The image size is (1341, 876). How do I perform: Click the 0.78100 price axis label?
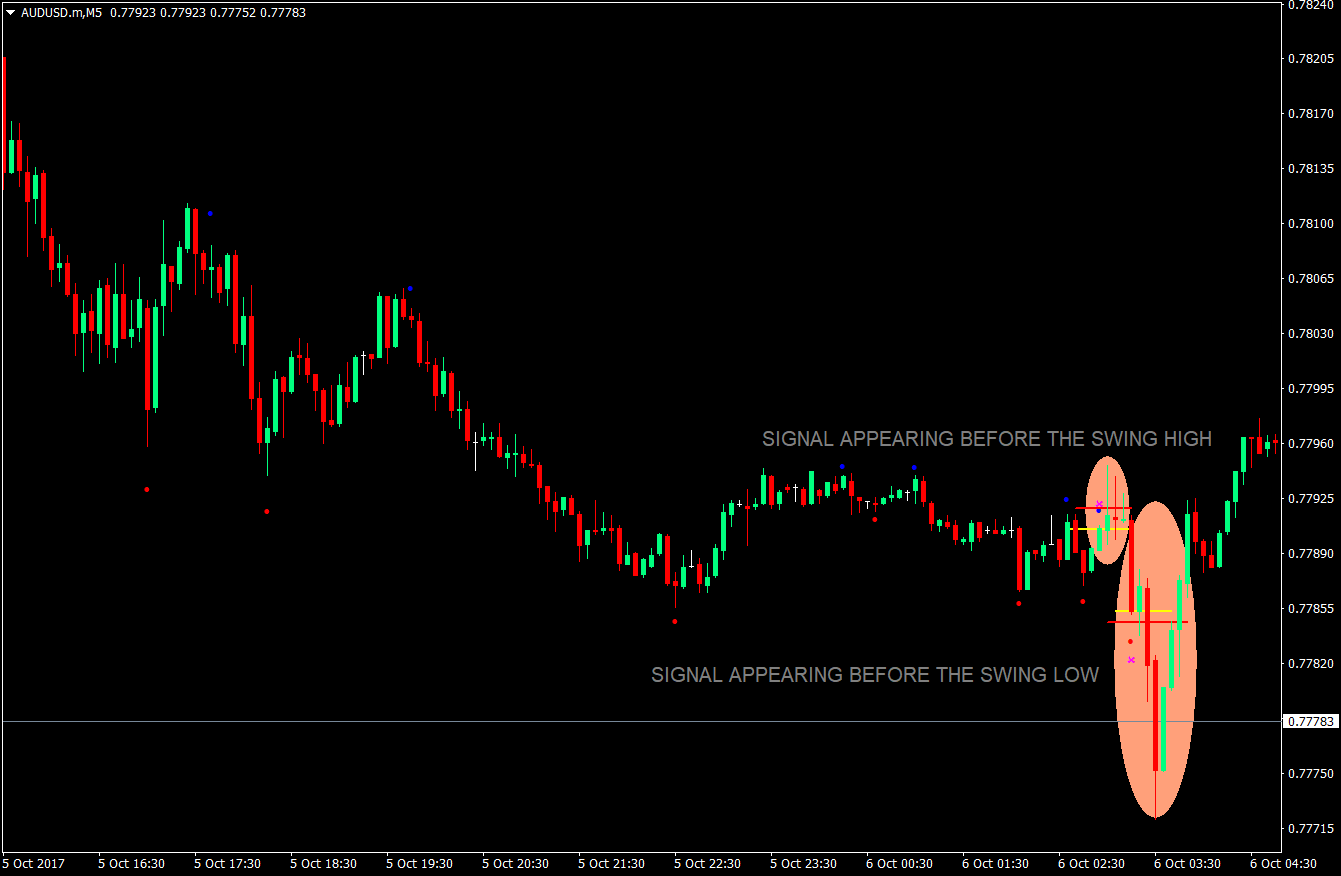(x=1310, y=223)
